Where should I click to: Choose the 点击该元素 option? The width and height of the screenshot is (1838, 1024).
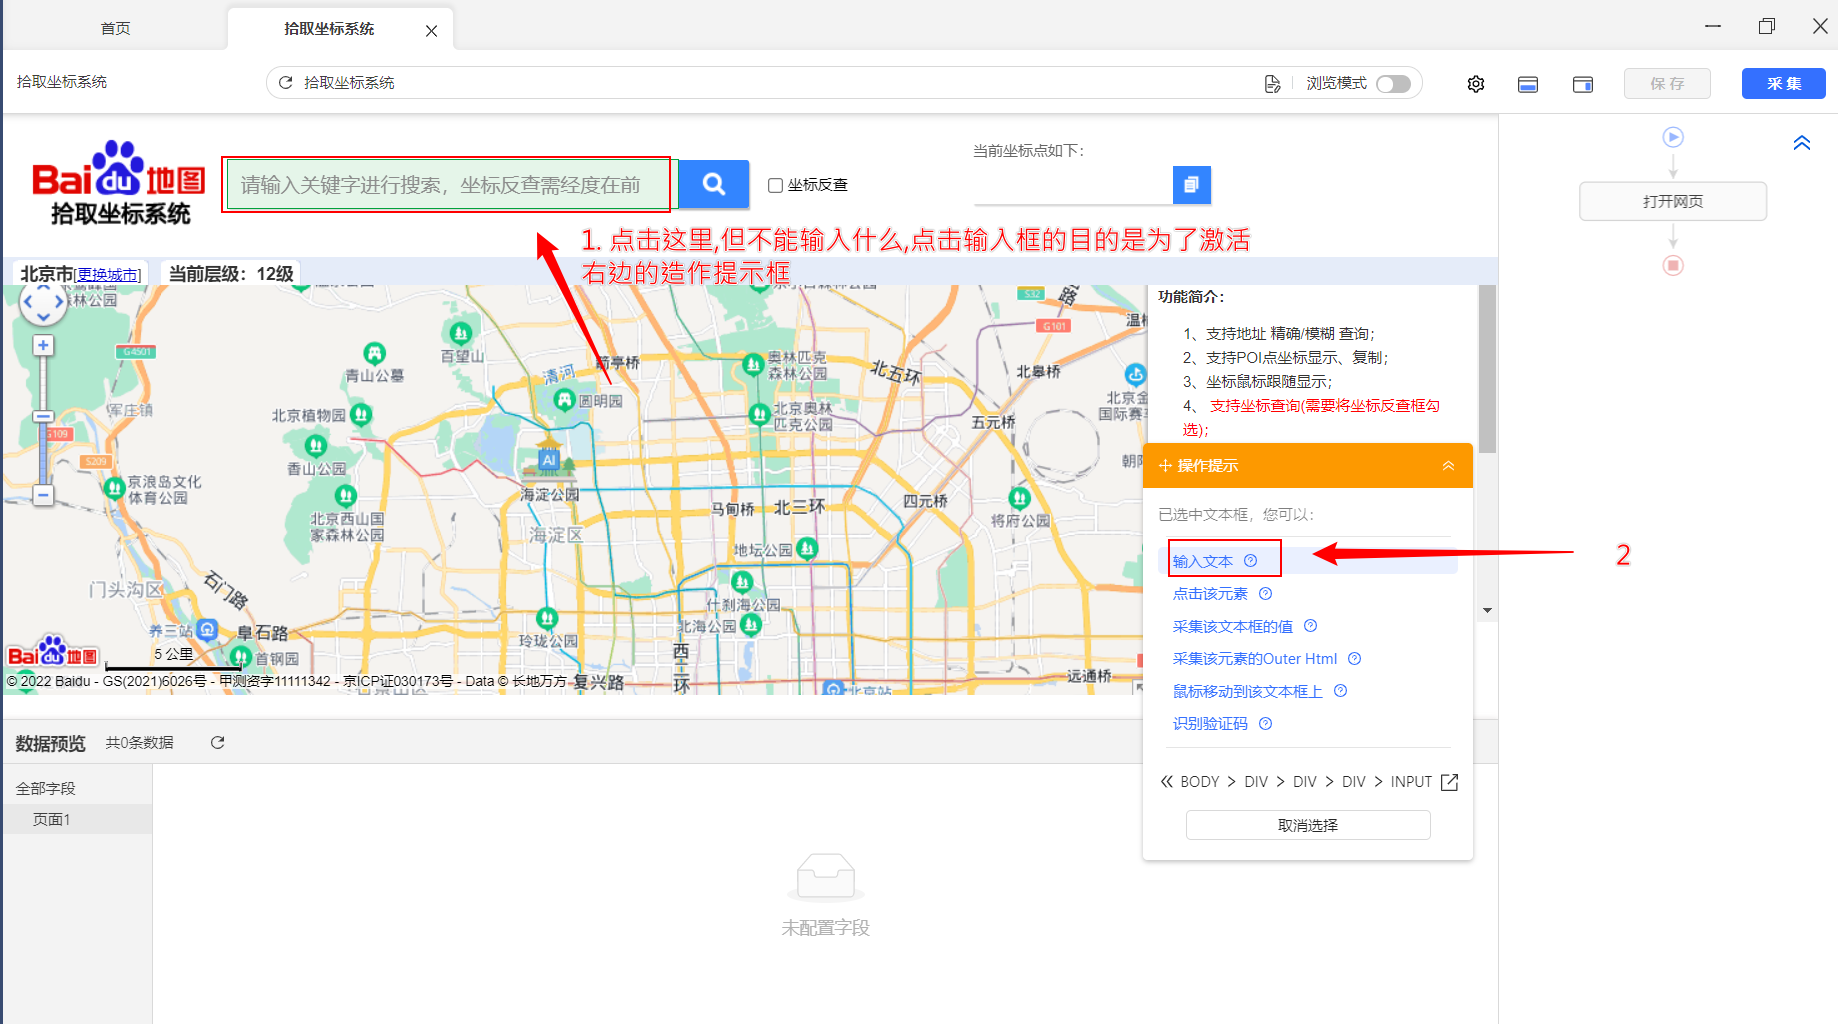1210,594
